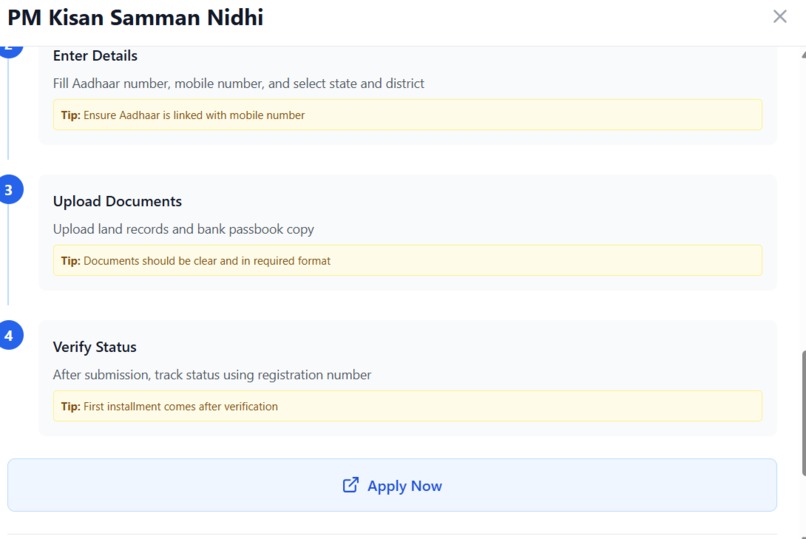Click the step 4 number badge

point(9,335)
